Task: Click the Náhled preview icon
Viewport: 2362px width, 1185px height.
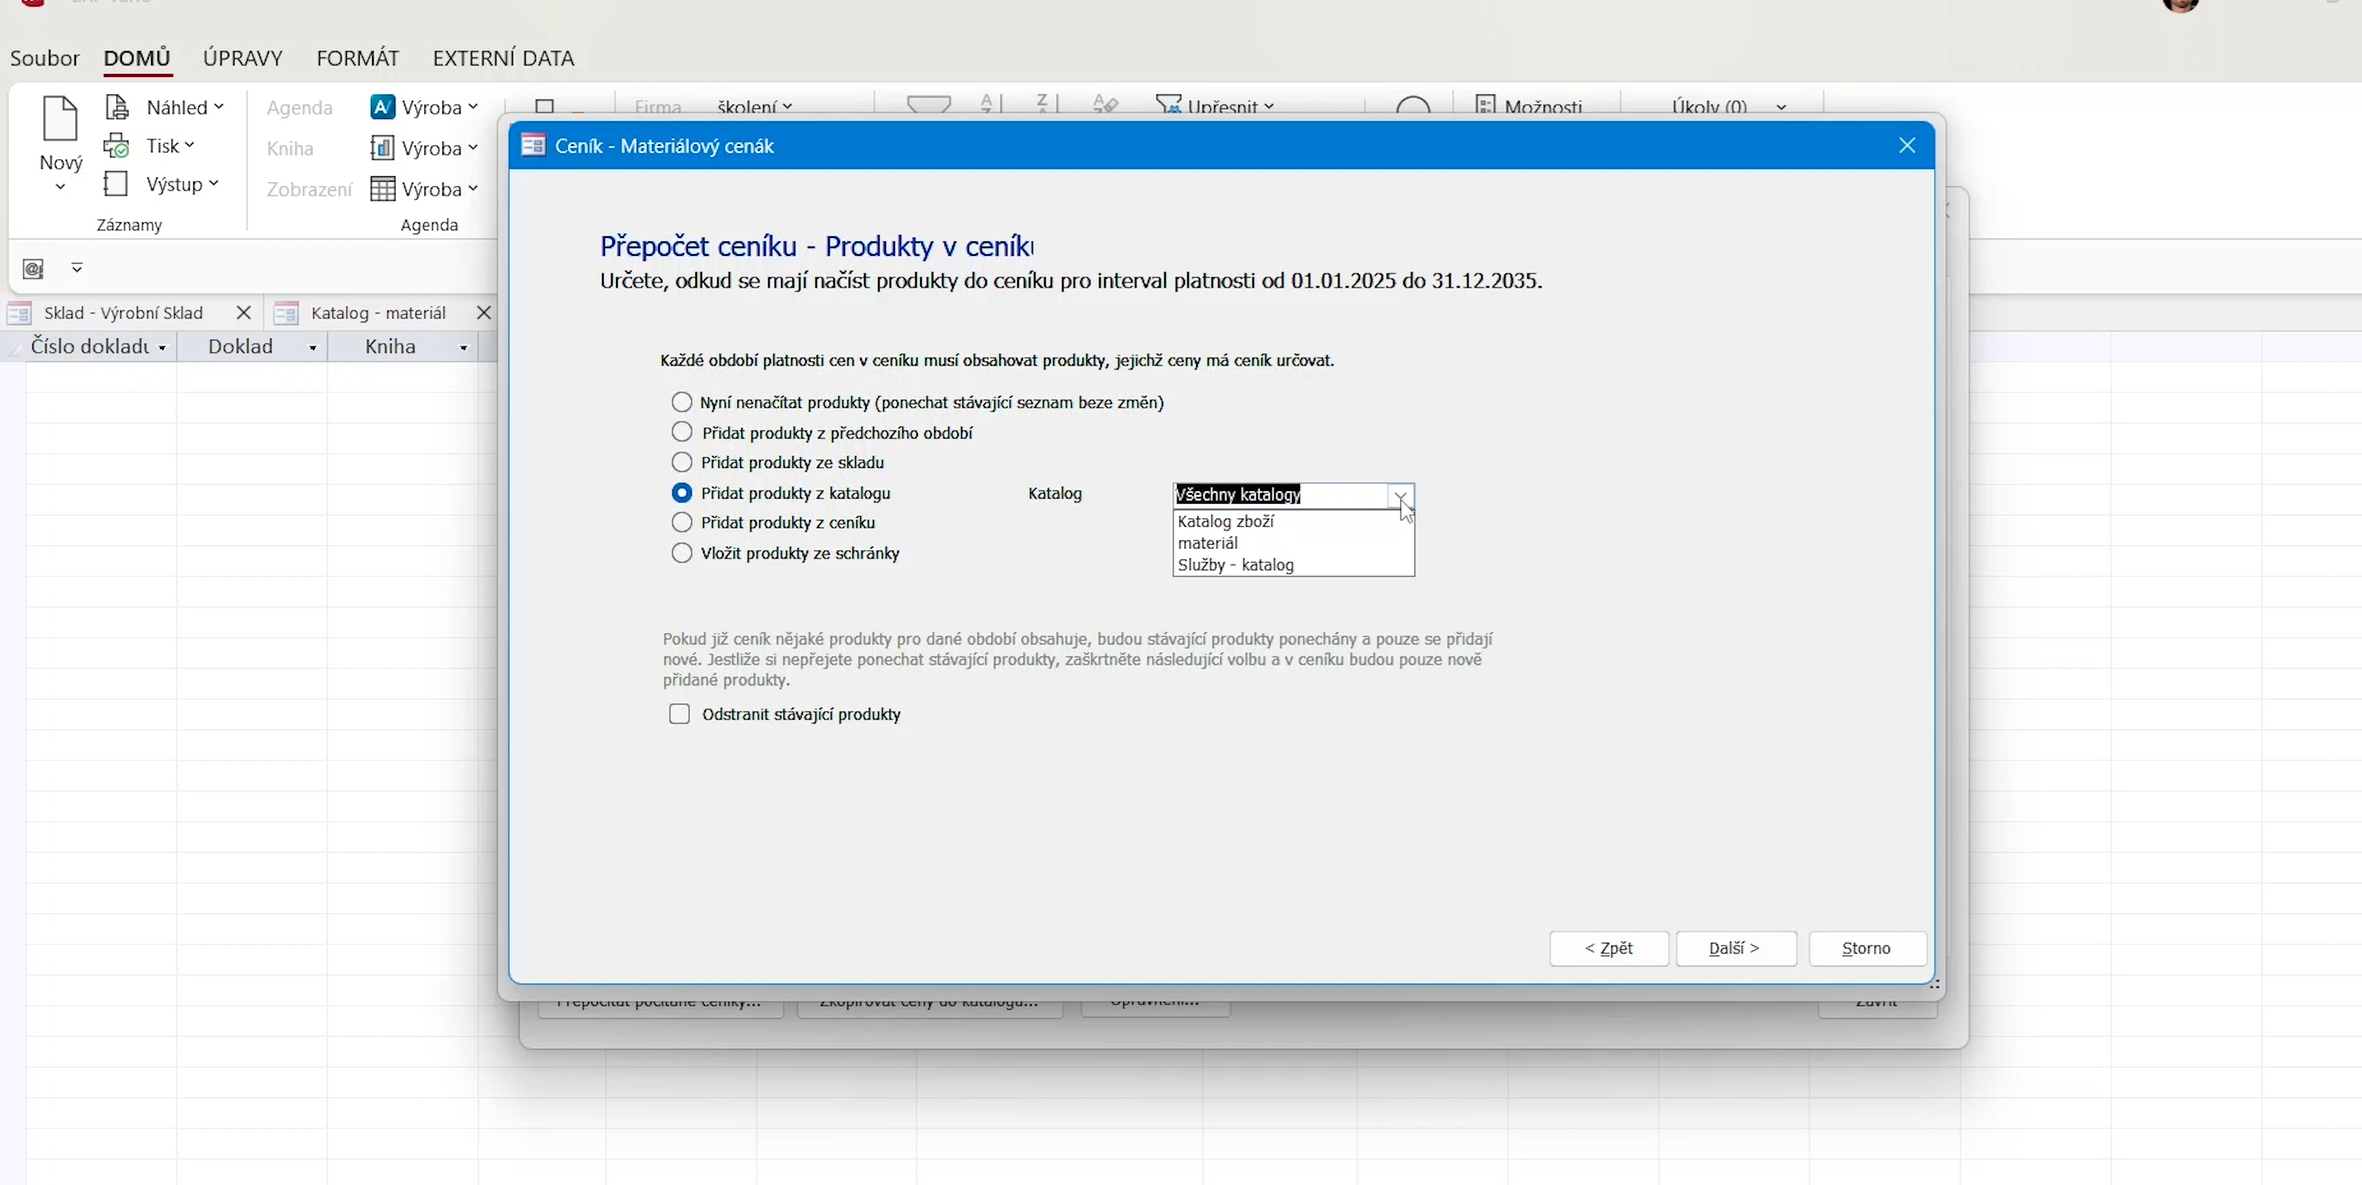Action: (x=117, y=107)
